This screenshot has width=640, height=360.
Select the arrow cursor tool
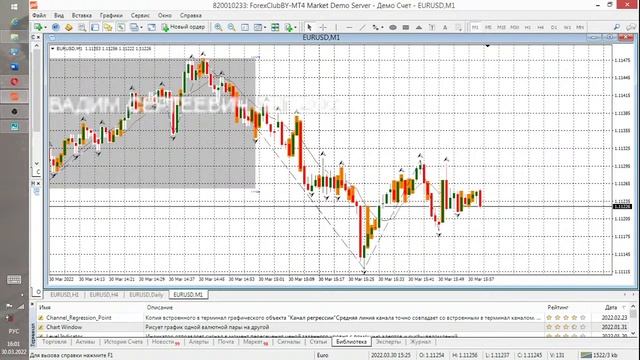[309, 27]
